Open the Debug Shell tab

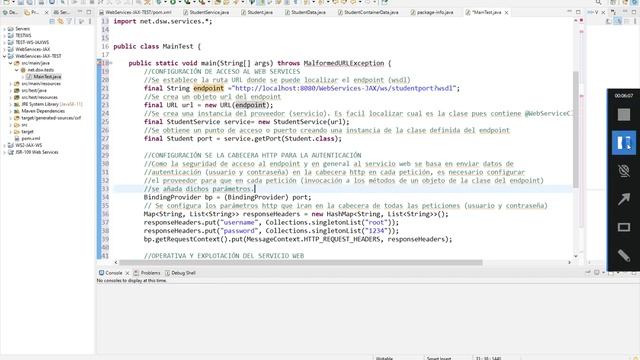(180, 273)
